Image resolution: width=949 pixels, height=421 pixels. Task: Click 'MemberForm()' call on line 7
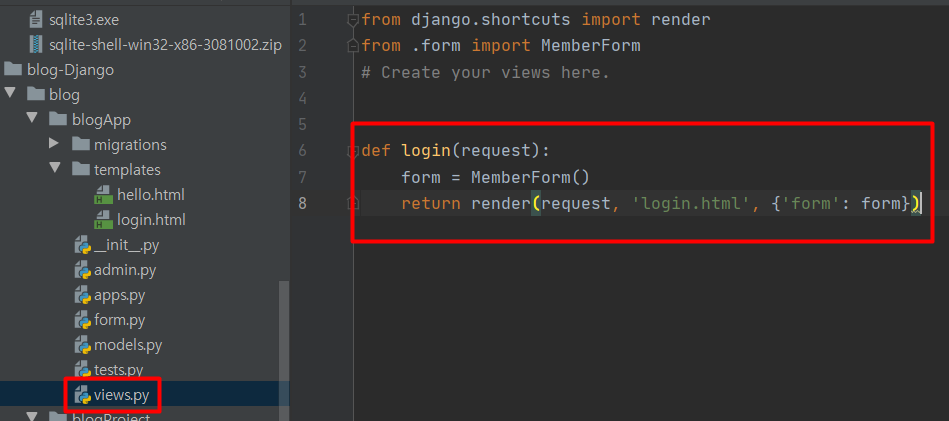[530, 177]
